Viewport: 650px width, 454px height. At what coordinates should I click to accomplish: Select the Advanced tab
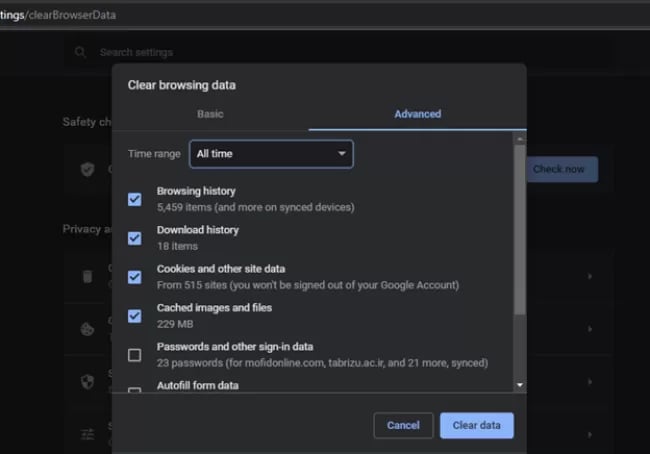(x=417, y=114)
